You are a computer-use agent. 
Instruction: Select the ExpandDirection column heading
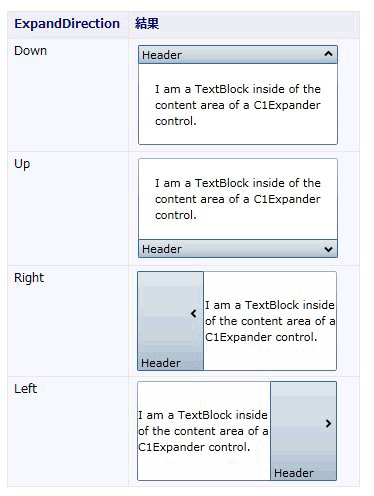pyautogui.click(x=67, y=24)
